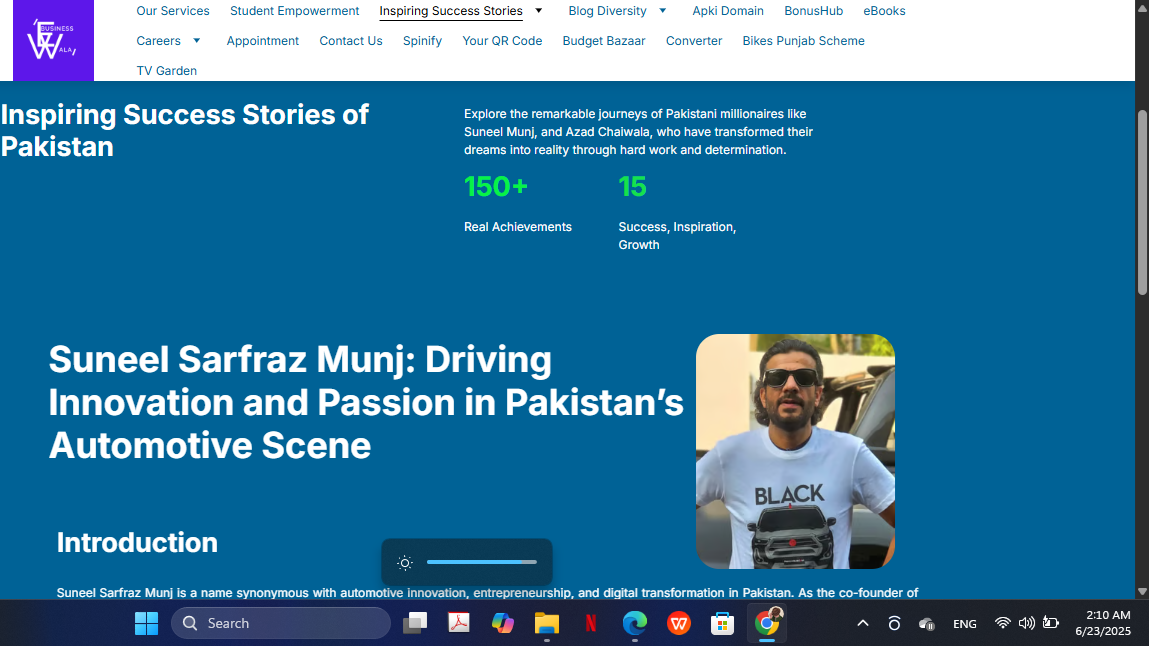Click the Business Wala logo
This screenshot has width=1149, height=646.
(x=53, y=40)
